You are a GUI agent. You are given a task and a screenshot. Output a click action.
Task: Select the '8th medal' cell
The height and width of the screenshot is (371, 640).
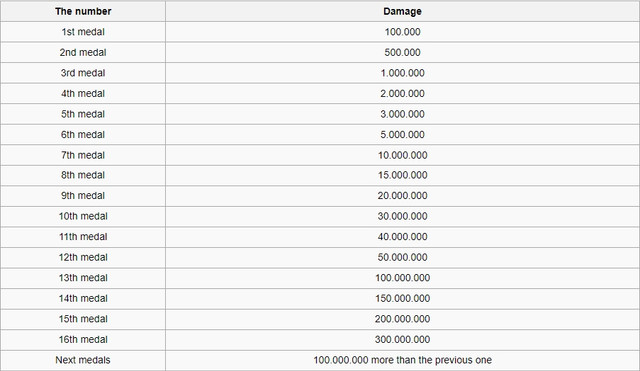pyautogui.click(x=83, y=175)
